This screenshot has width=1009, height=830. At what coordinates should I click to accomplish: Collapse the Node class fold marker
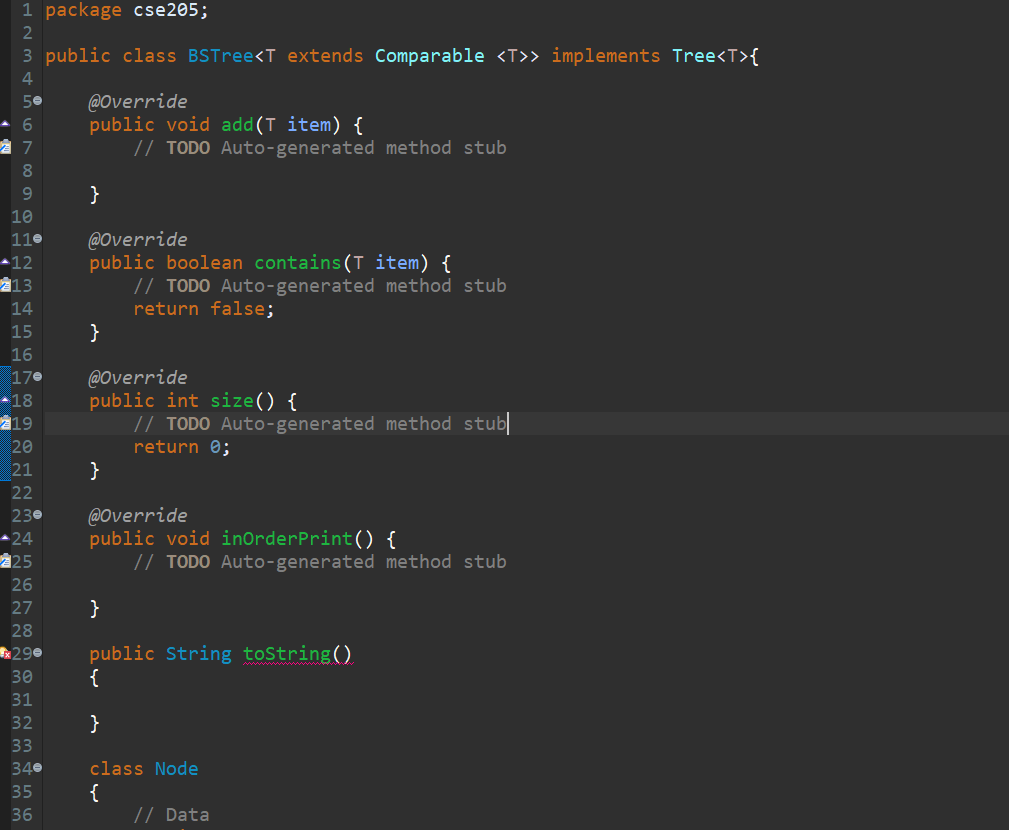tap(36, 768)
